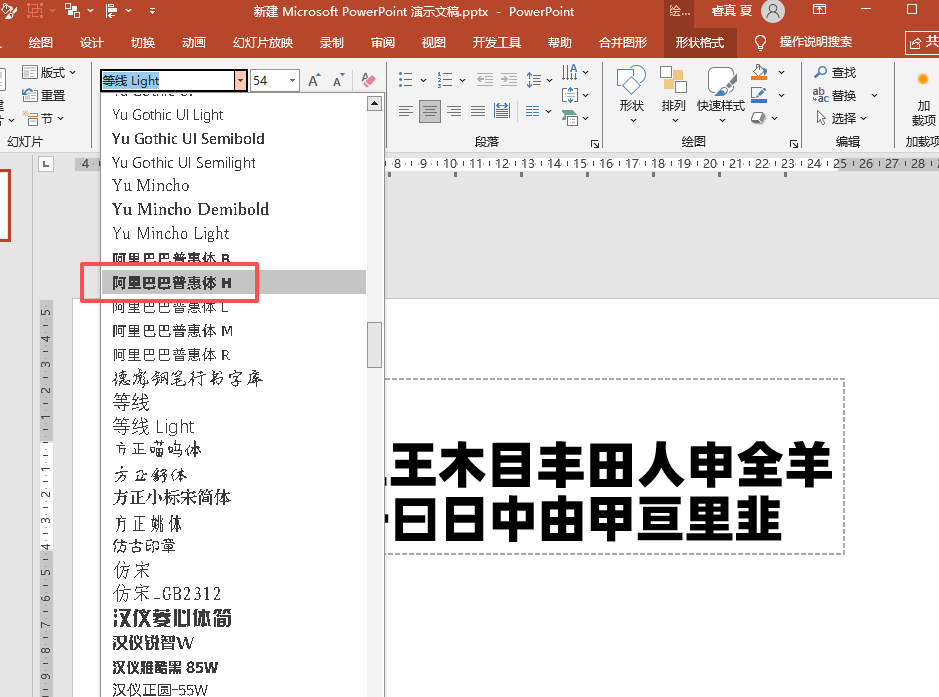Click the font list scroll-up arrow

[x=374, y=104]
